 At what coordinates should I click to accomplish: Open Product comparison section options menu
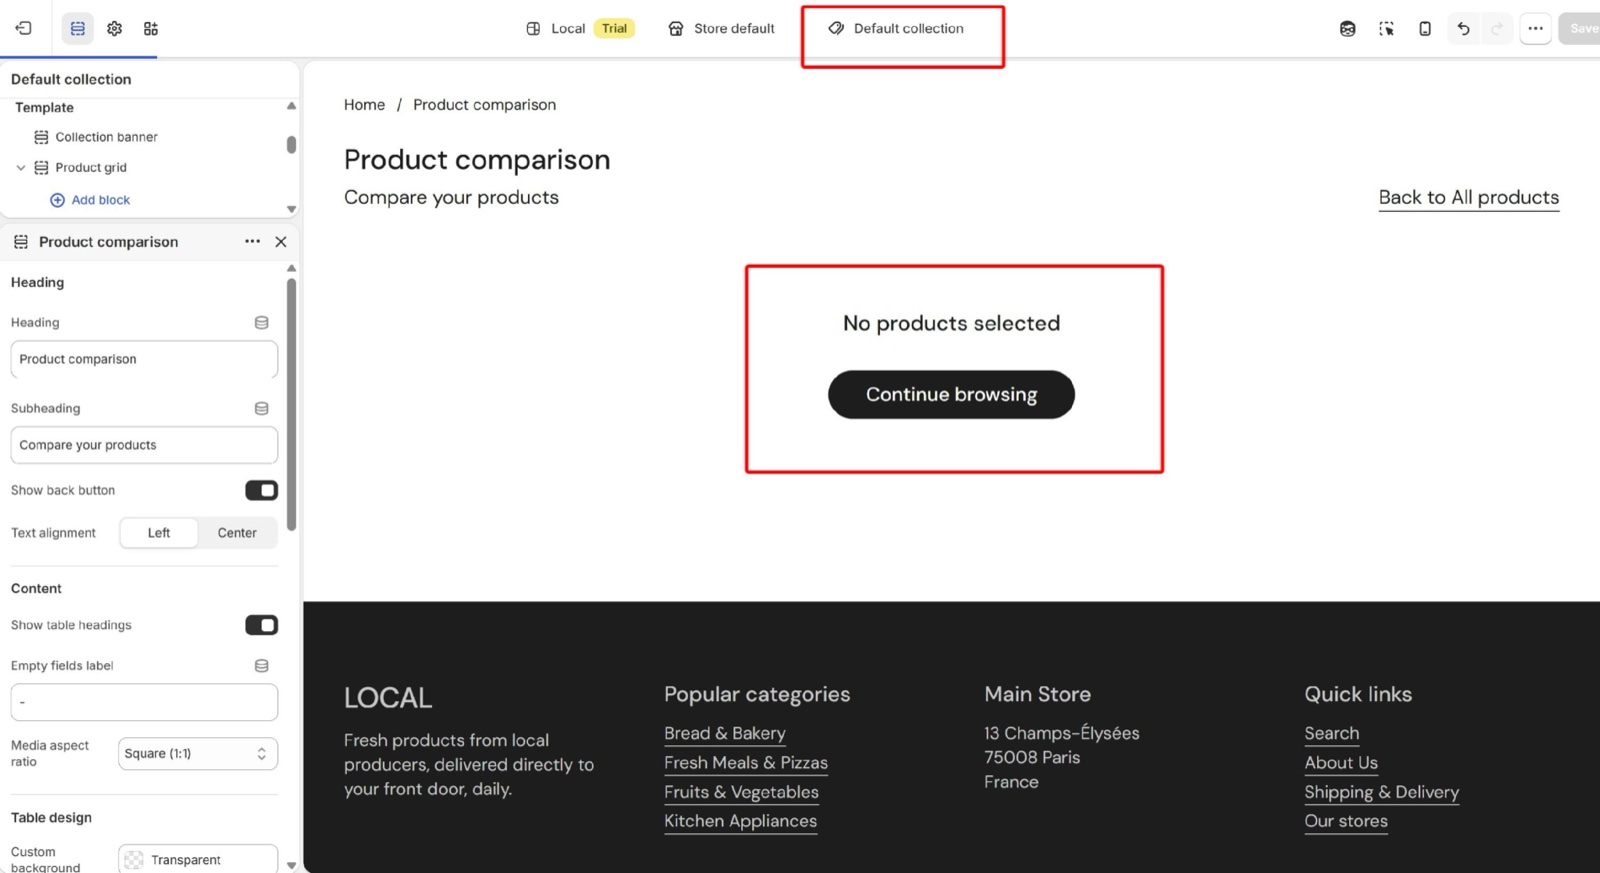point(252,241)
